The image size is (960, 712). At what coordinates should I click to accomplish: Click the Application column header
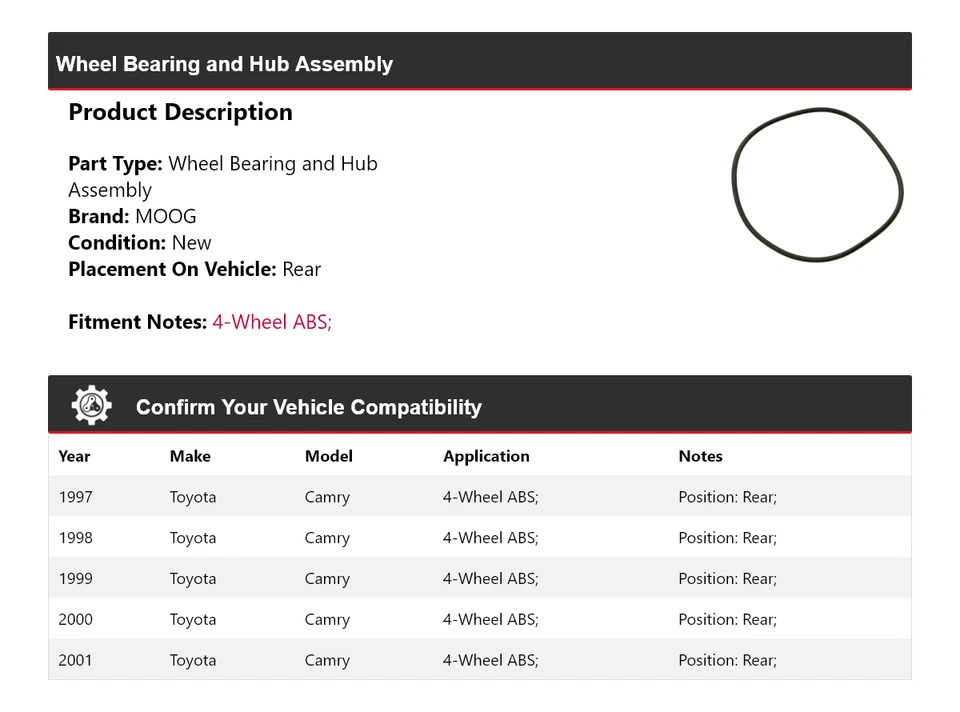(486, 456)
